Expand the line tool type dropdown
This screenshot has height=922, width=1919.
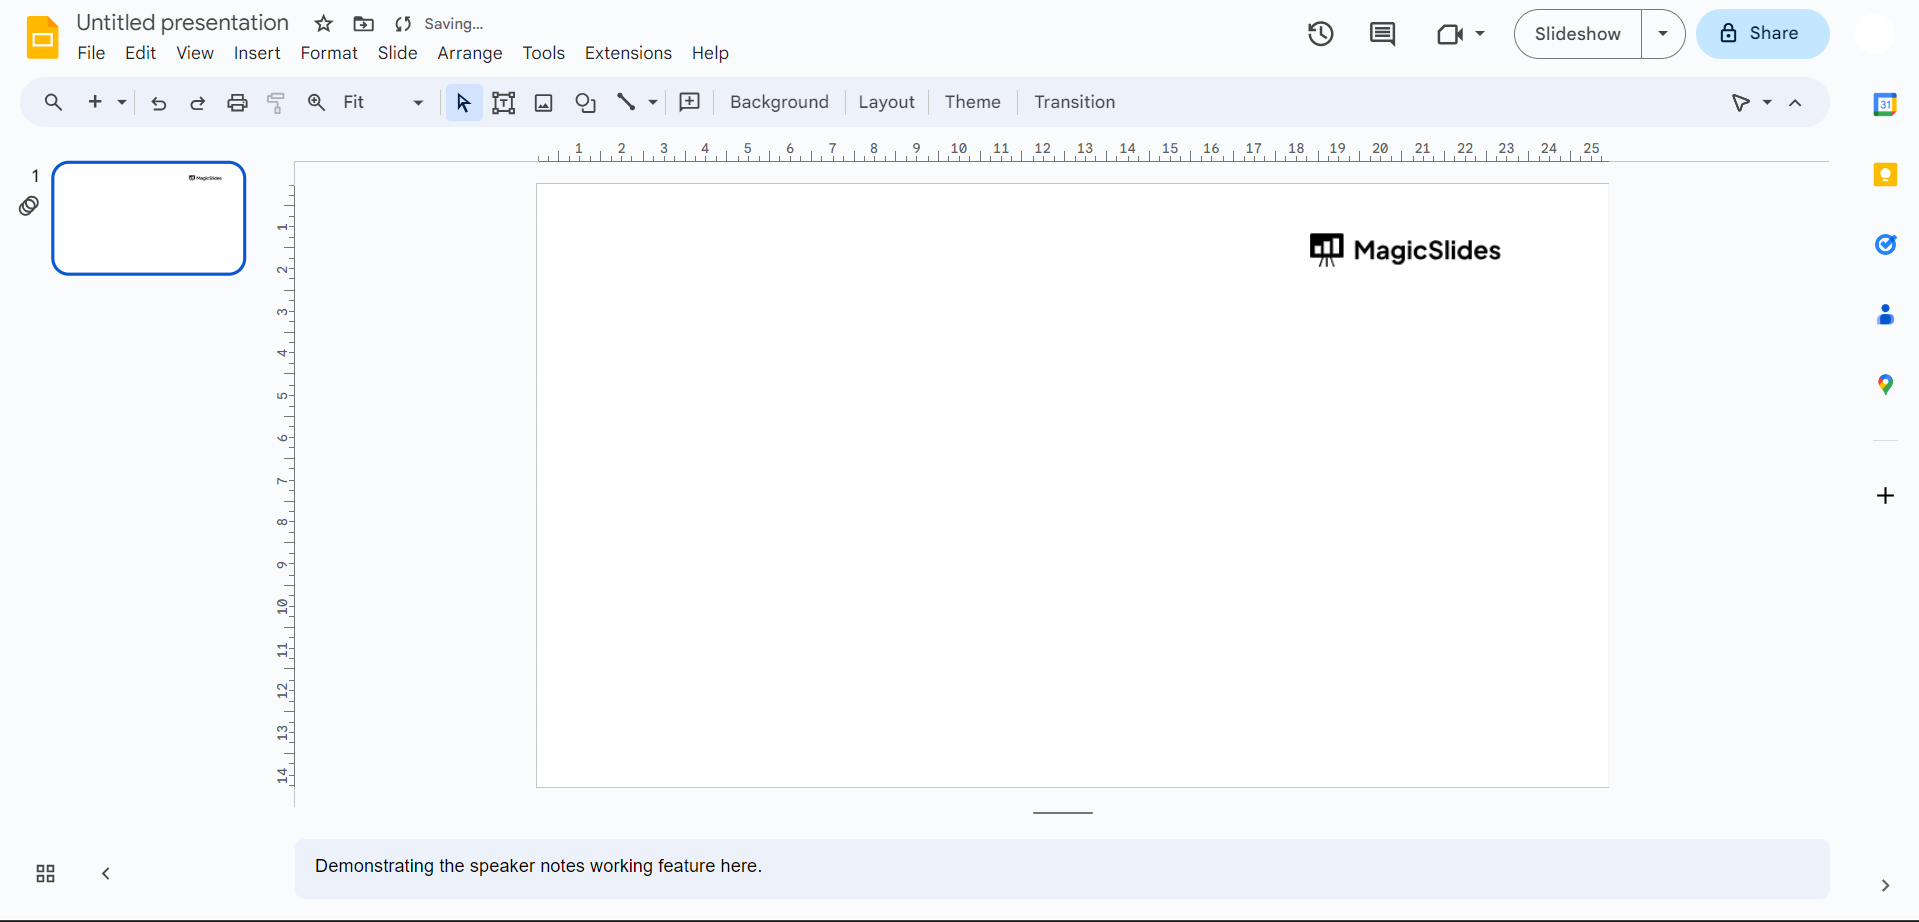[653, 102]
